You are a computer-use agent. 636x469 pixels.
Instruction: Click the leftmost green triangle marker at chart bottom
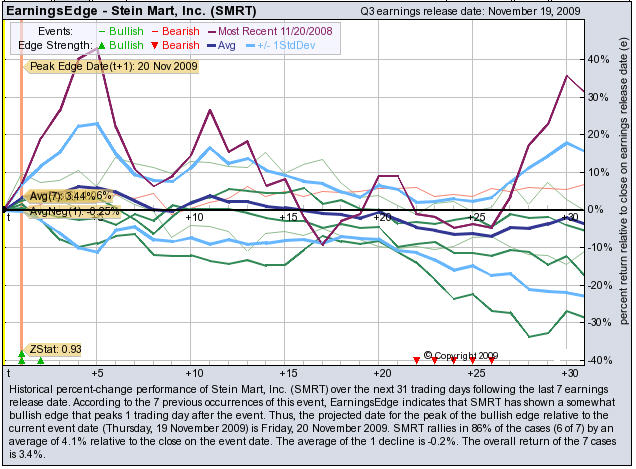pyautogui.click(x=21, y=359)
